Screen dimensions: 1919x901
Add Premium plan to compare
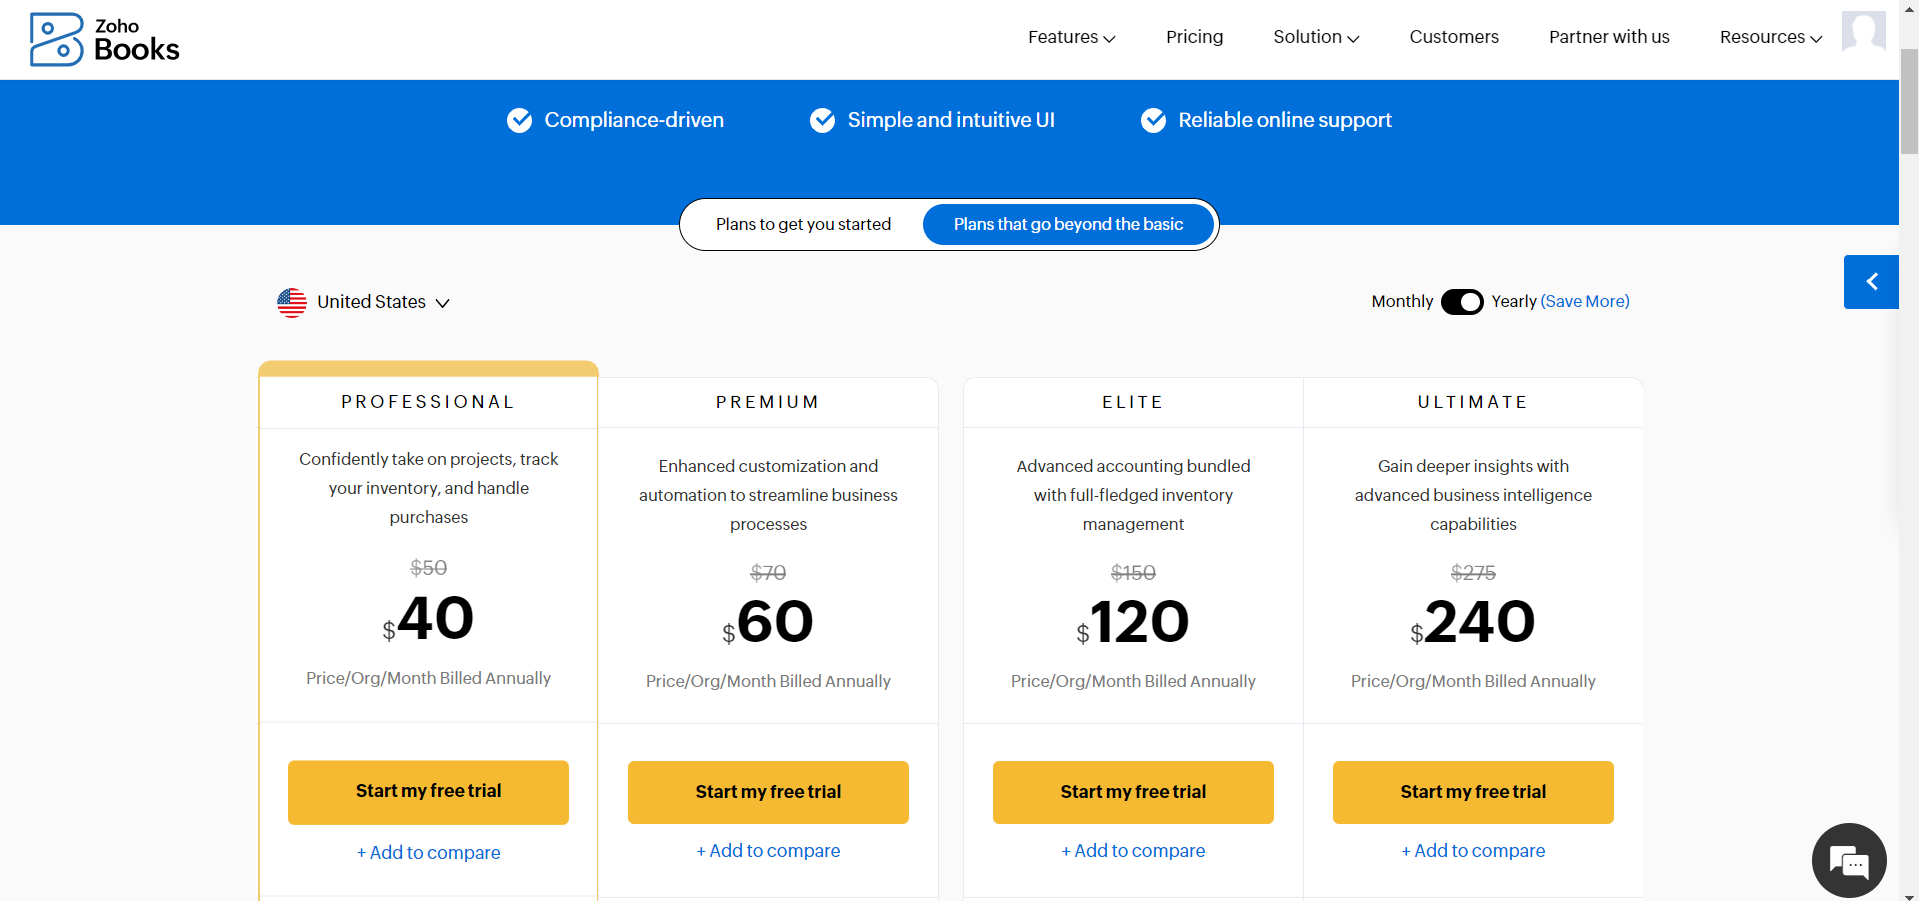(x=768, y=851)
